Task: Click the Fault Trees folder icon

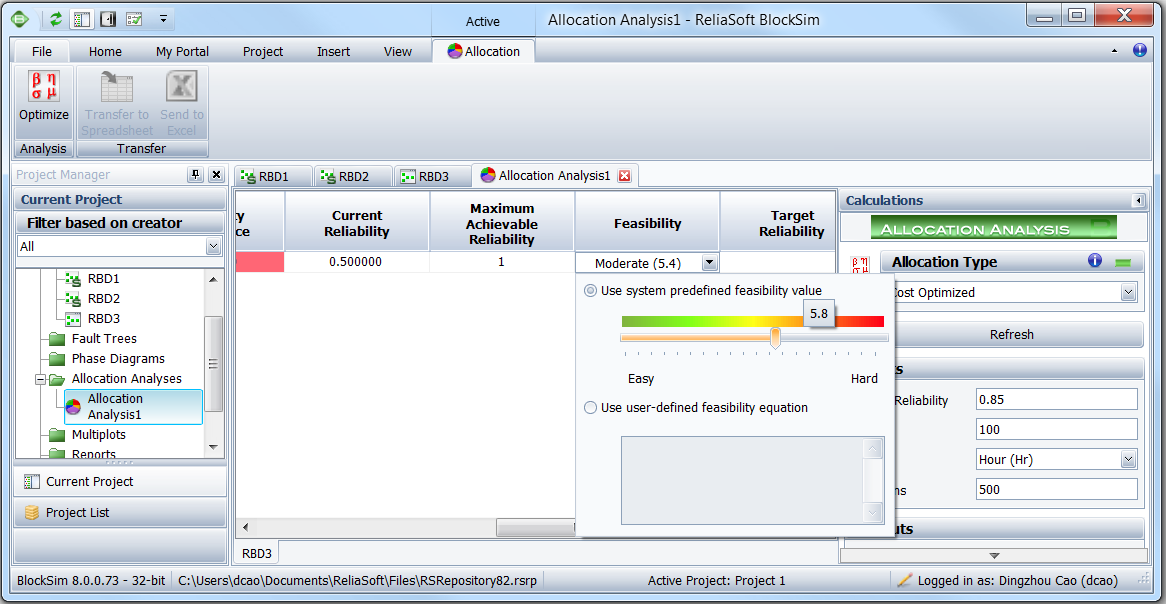Action: coord(57,339)
